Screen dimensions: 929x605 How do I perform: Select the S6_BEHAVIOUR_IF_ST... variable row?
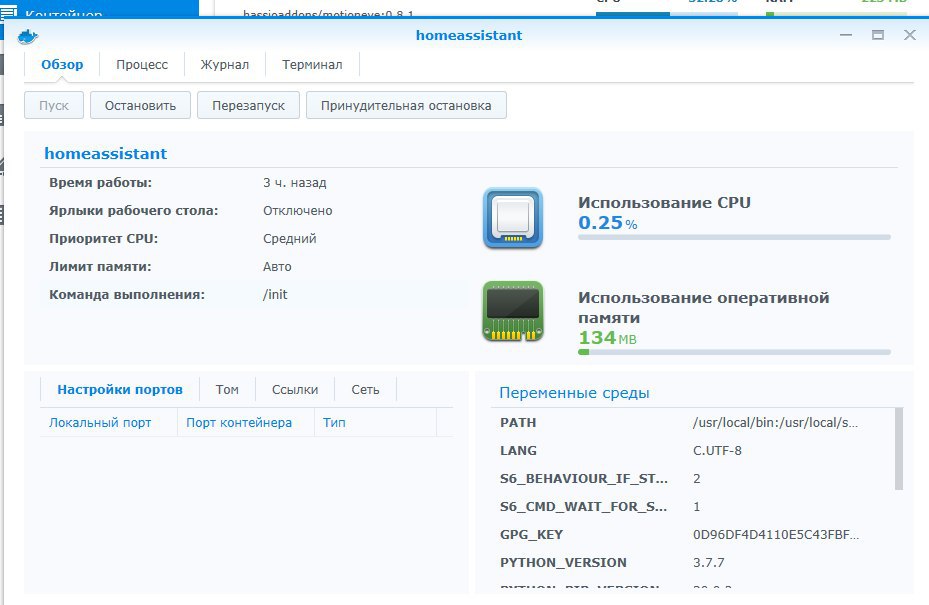(693, 478)
